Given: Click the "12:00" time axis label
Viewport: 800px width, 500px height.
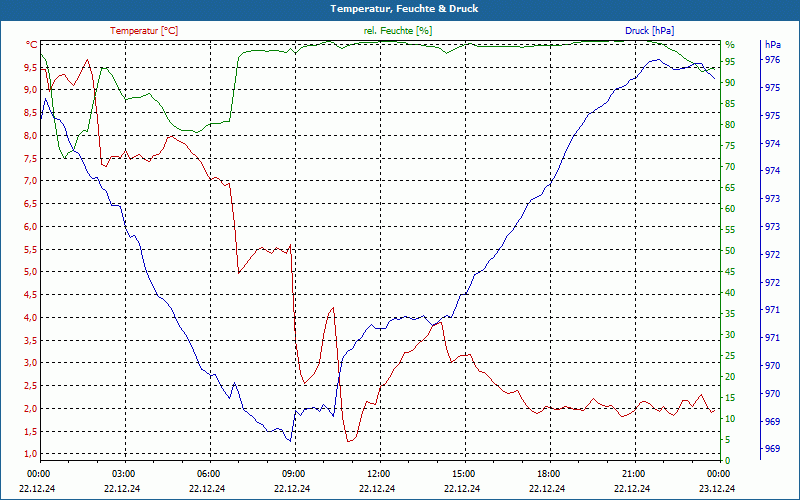Looking at the screenshot, I should click(379, 474).
